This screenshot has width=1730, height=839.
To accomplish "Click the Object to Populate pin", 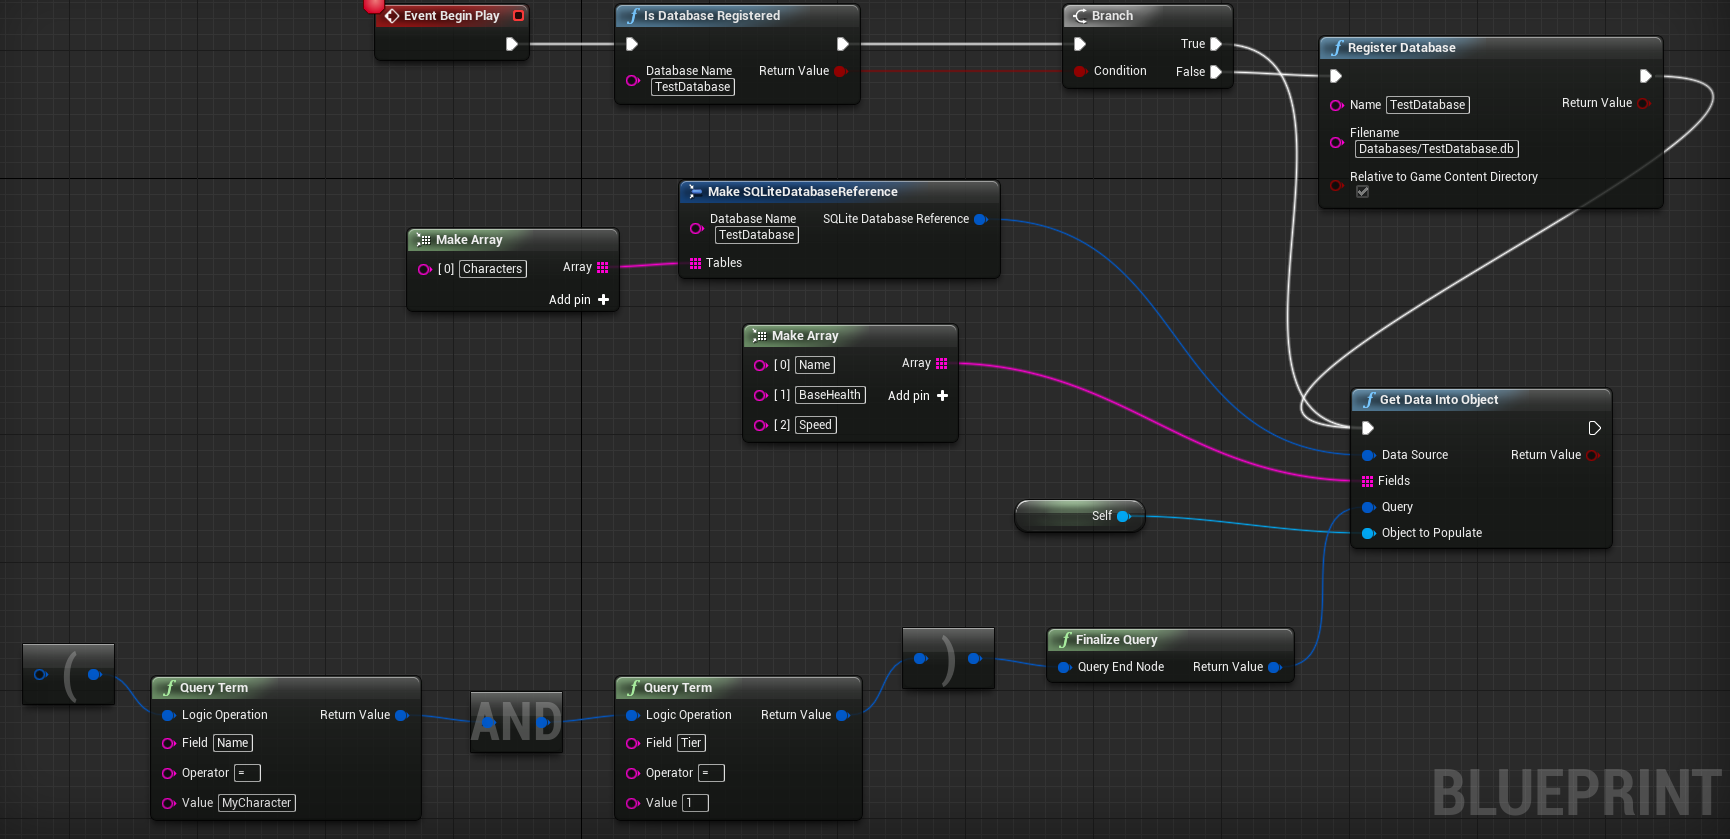I will 1369,533.
